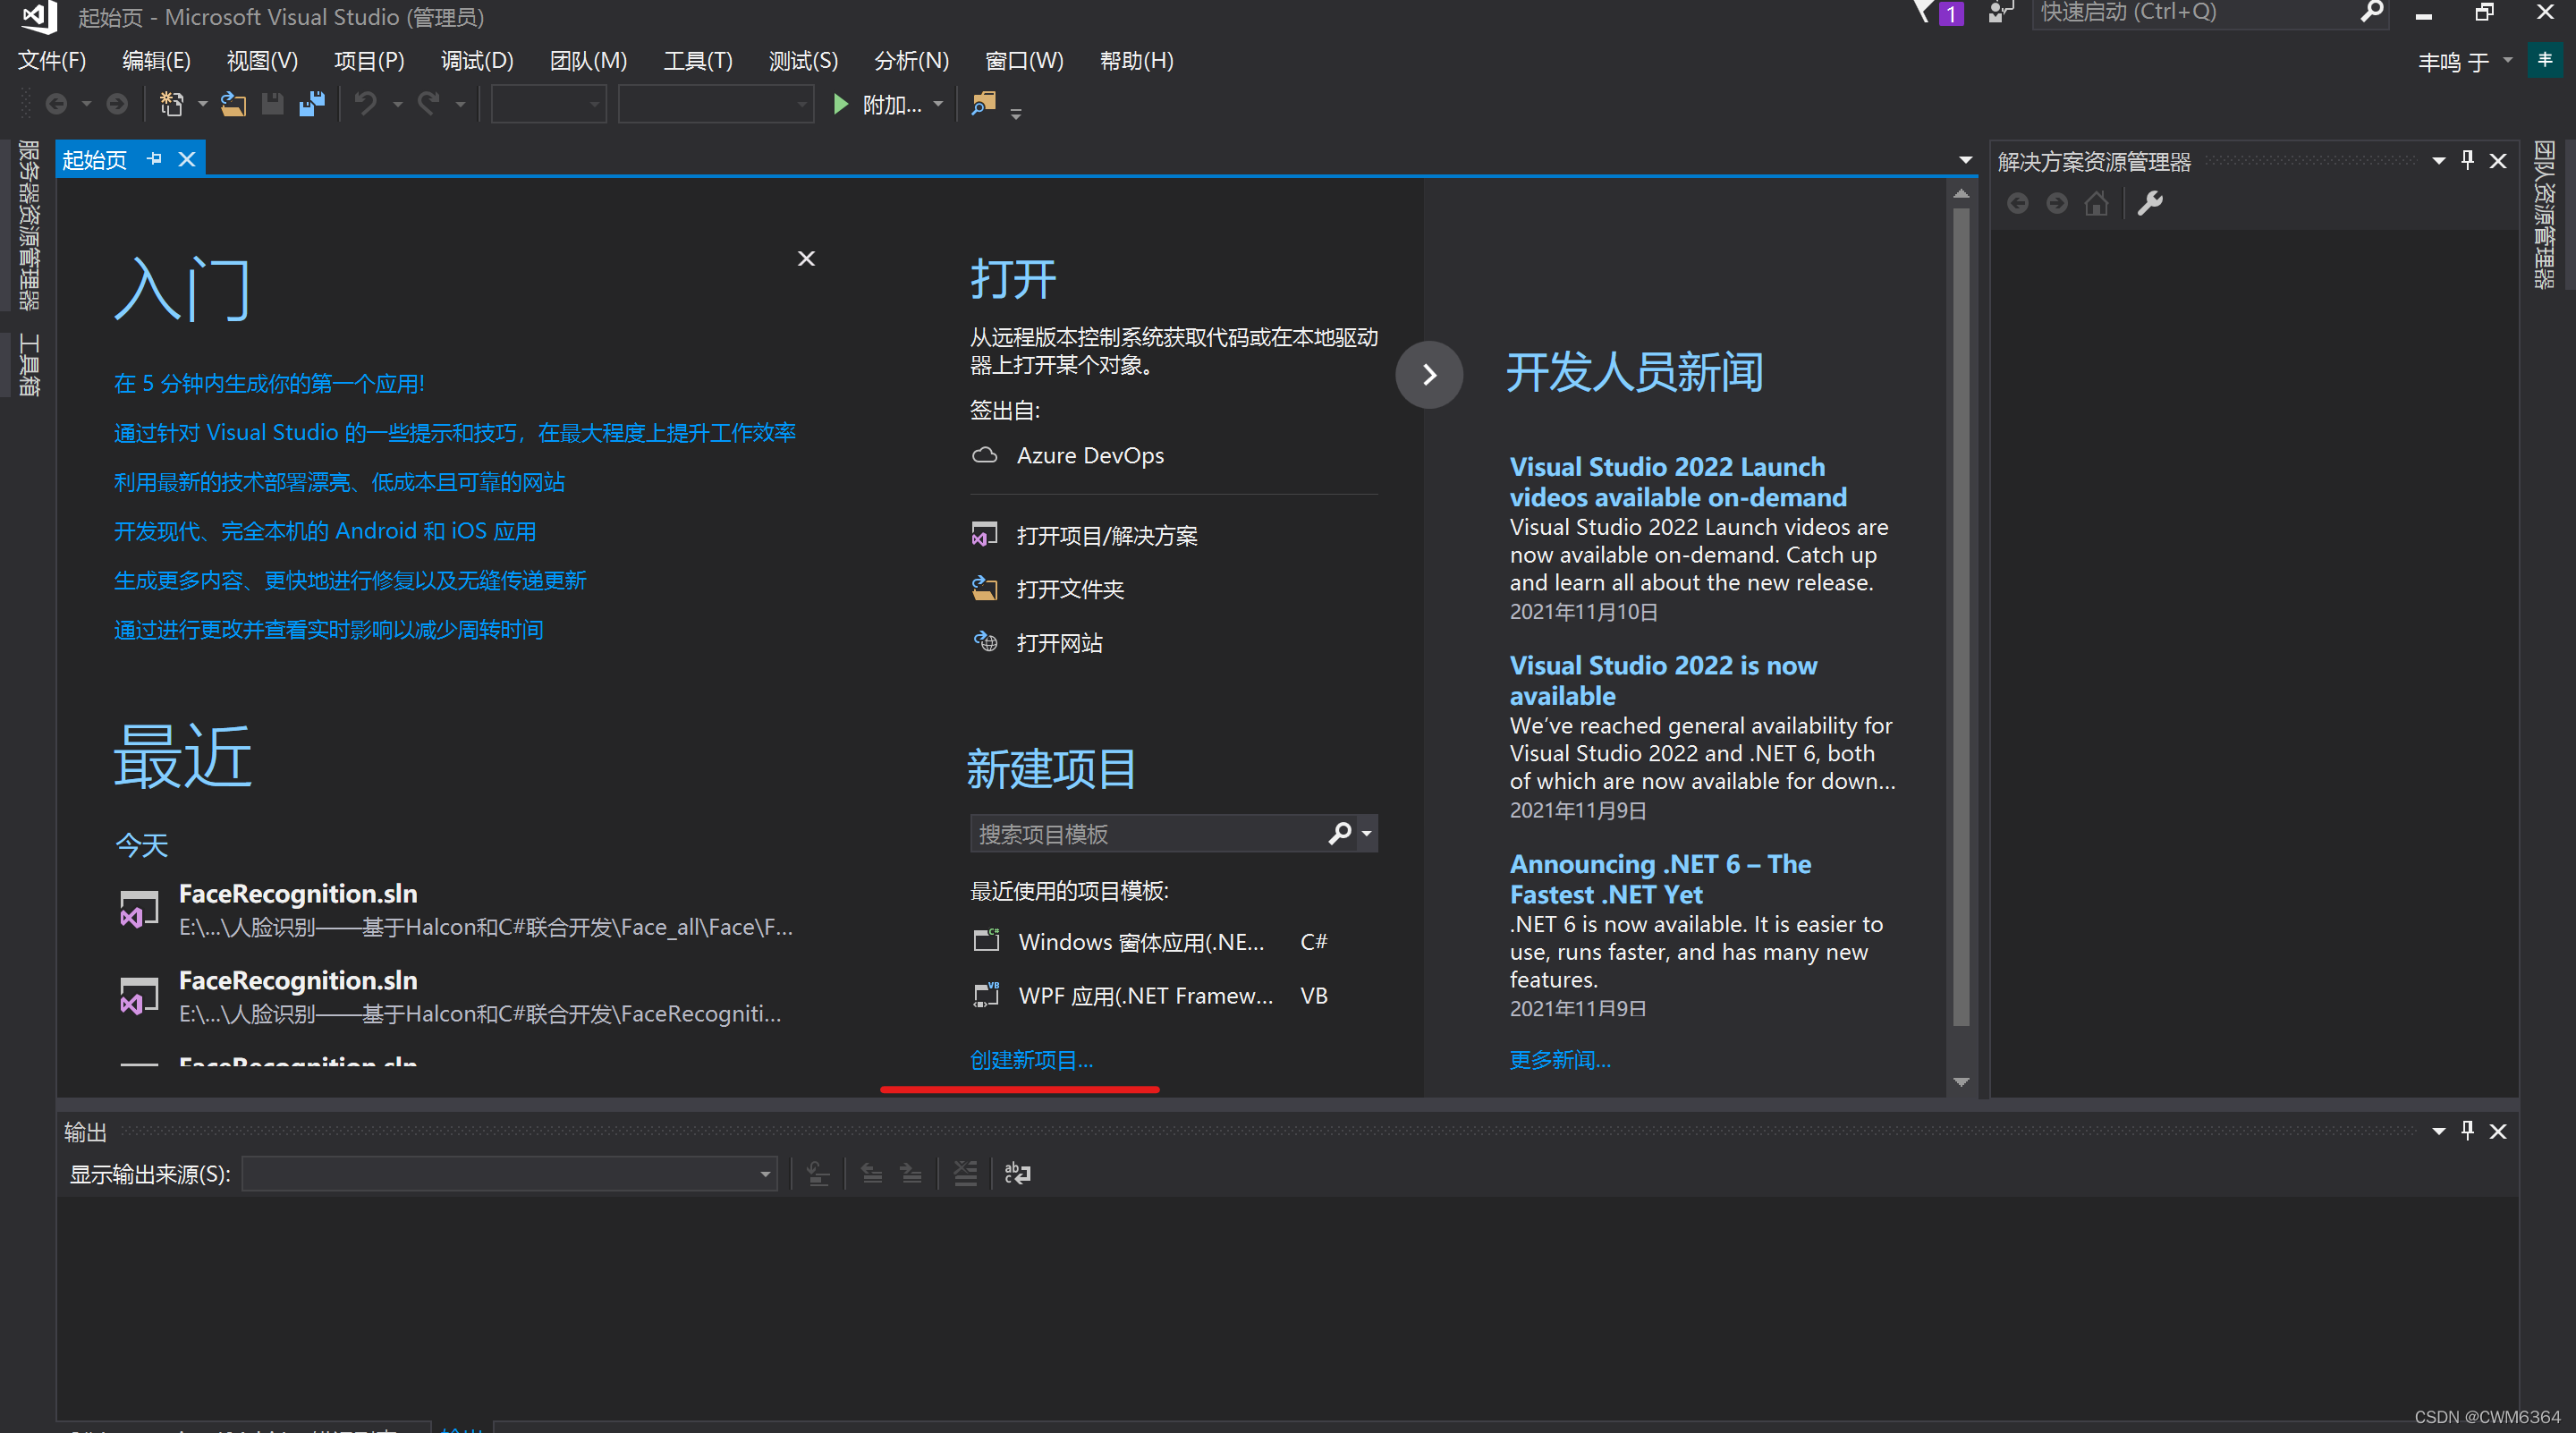Toggle Word Wrap in the output panel
Viewport: 2576px width, 1433px height.
coord(1017,1173)
